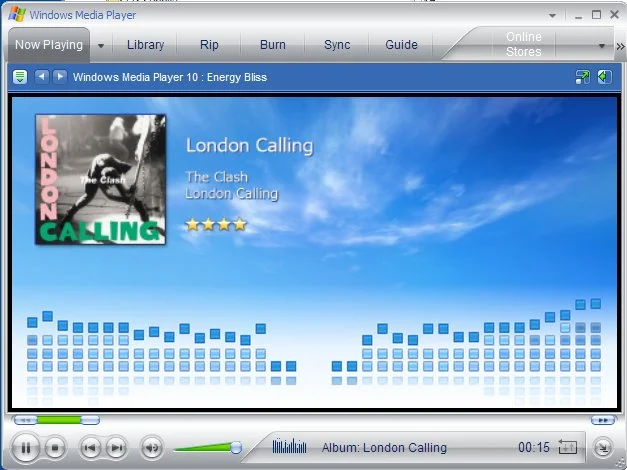627x470 pixels.
Task: Mute the sound with speaker button
Action: pos(152,448)
